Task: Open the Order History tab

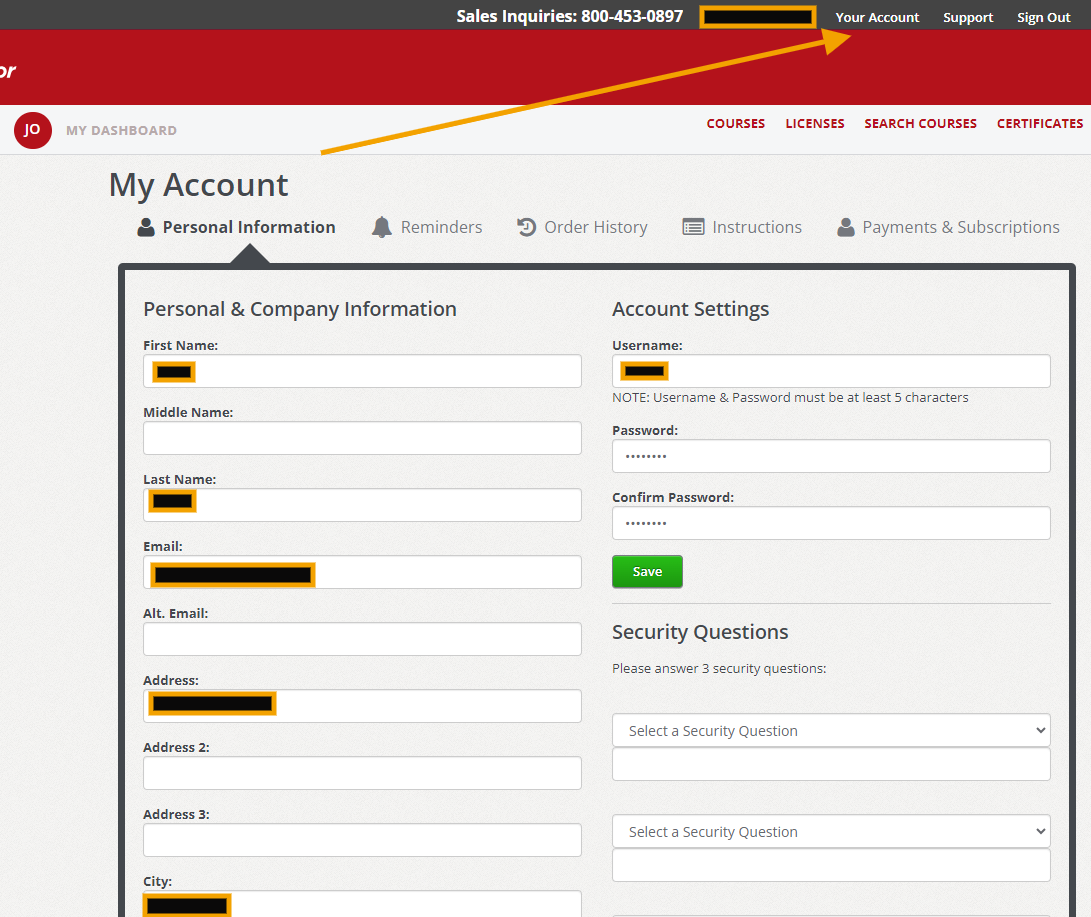Action: (594, 226)
